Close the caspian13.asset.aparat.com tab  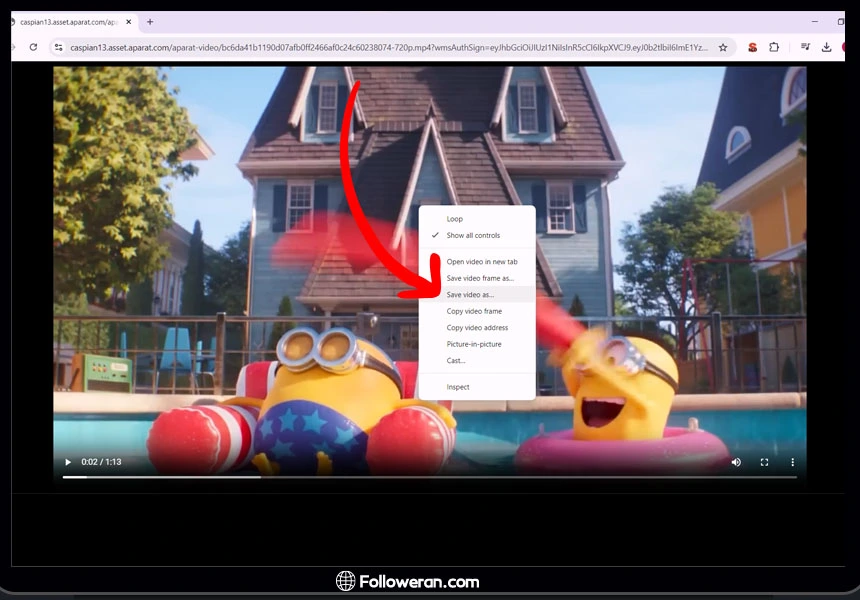131,21
